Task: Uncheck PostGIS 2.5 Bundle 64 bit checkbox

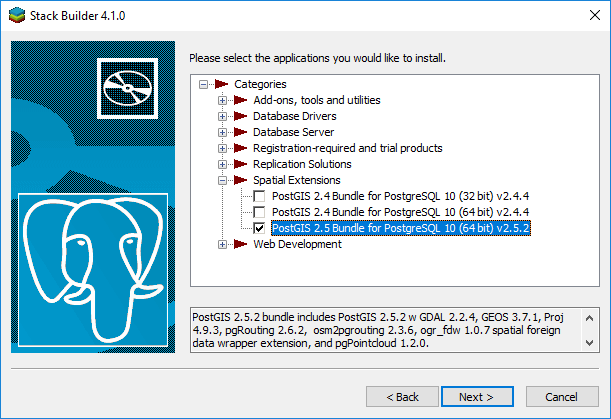Action: [259, 228]
